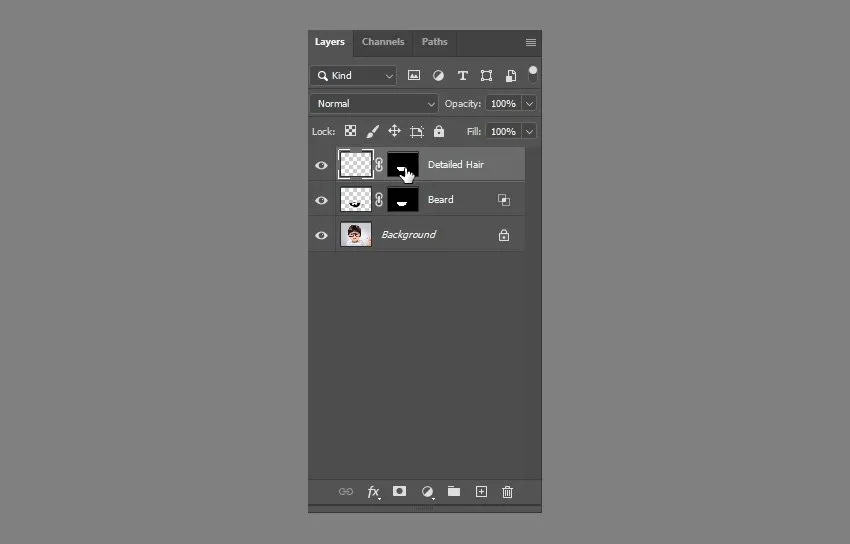
Task: Open the fx layer style menu
Action: [x=374, y=492]
